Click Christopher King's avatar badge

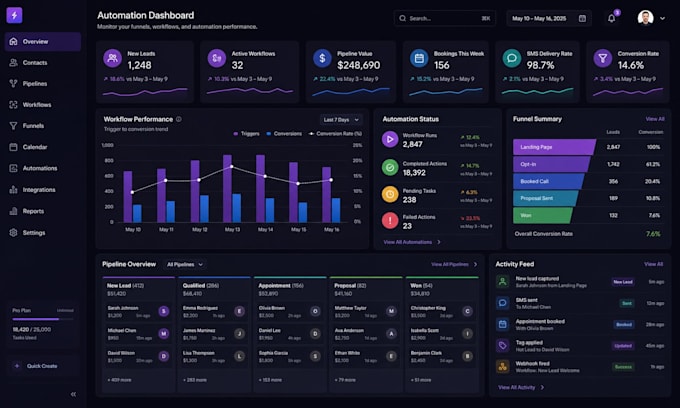[467, 311]
